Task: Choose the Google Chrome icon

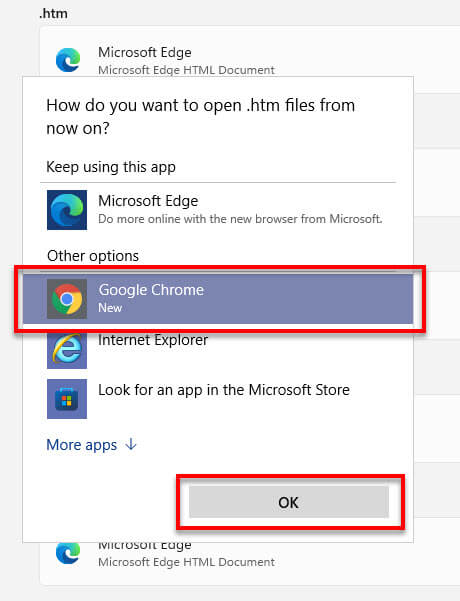Action: [67, 299]
